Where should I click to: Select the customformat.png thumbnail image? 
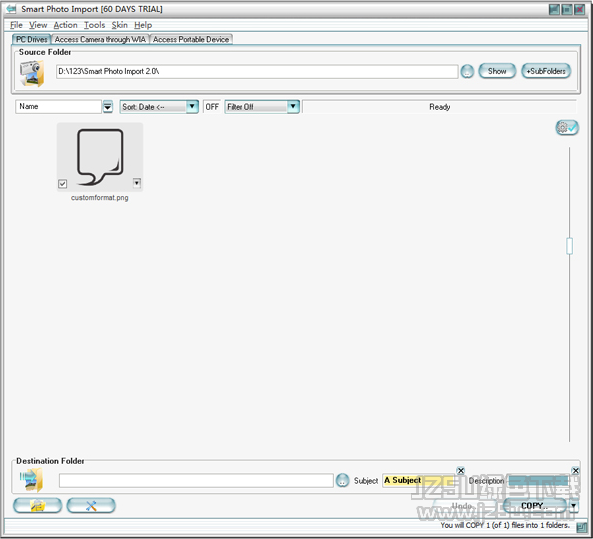point(100,157)
